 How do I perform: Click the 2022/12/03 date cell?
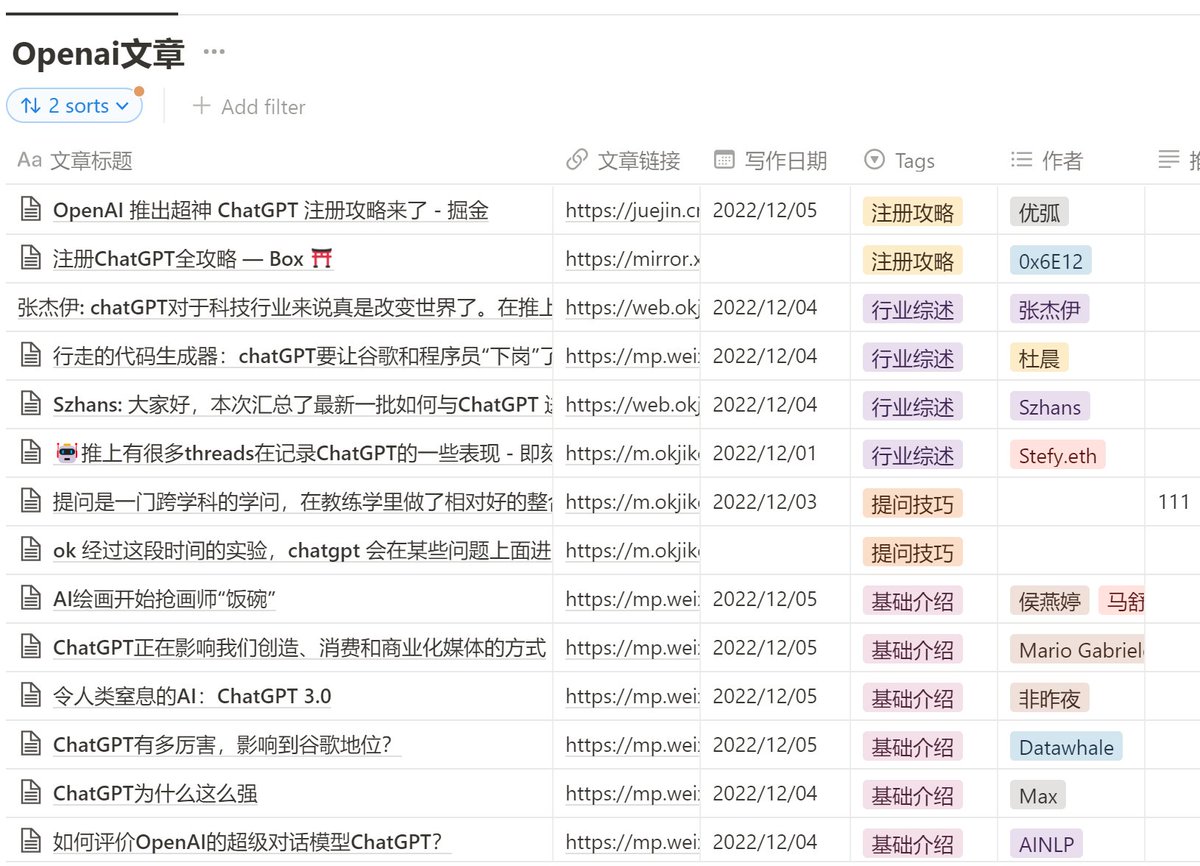[x=765, y=502]
